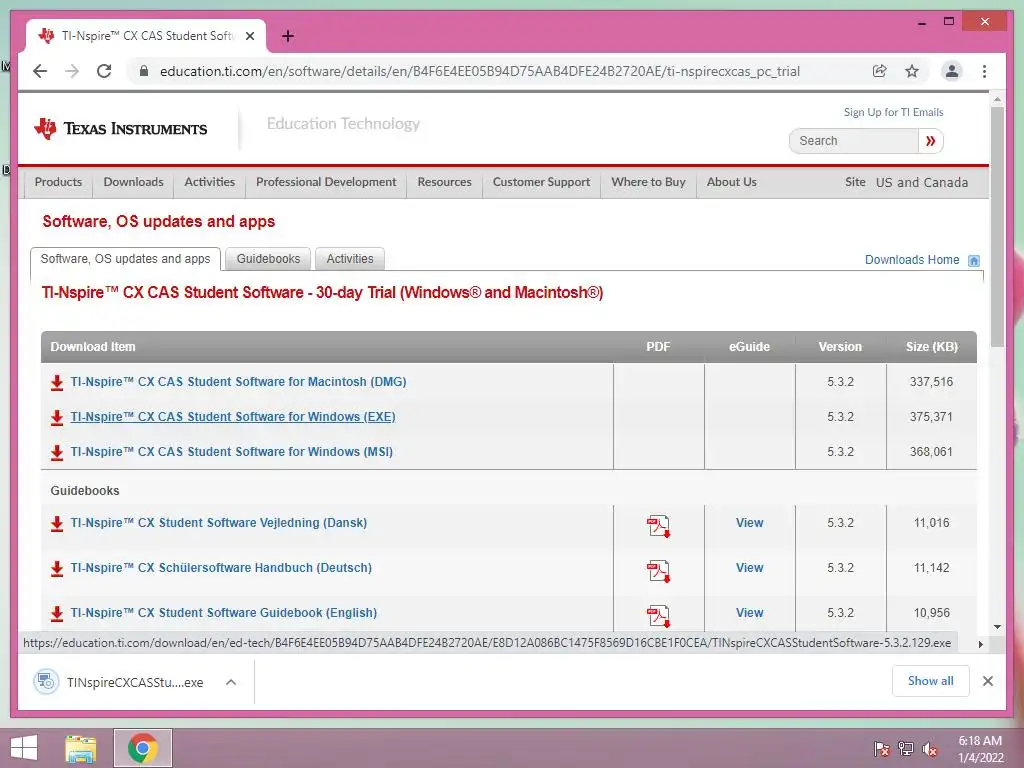Click the page vertical scrollbar thumb

point(997,226)
